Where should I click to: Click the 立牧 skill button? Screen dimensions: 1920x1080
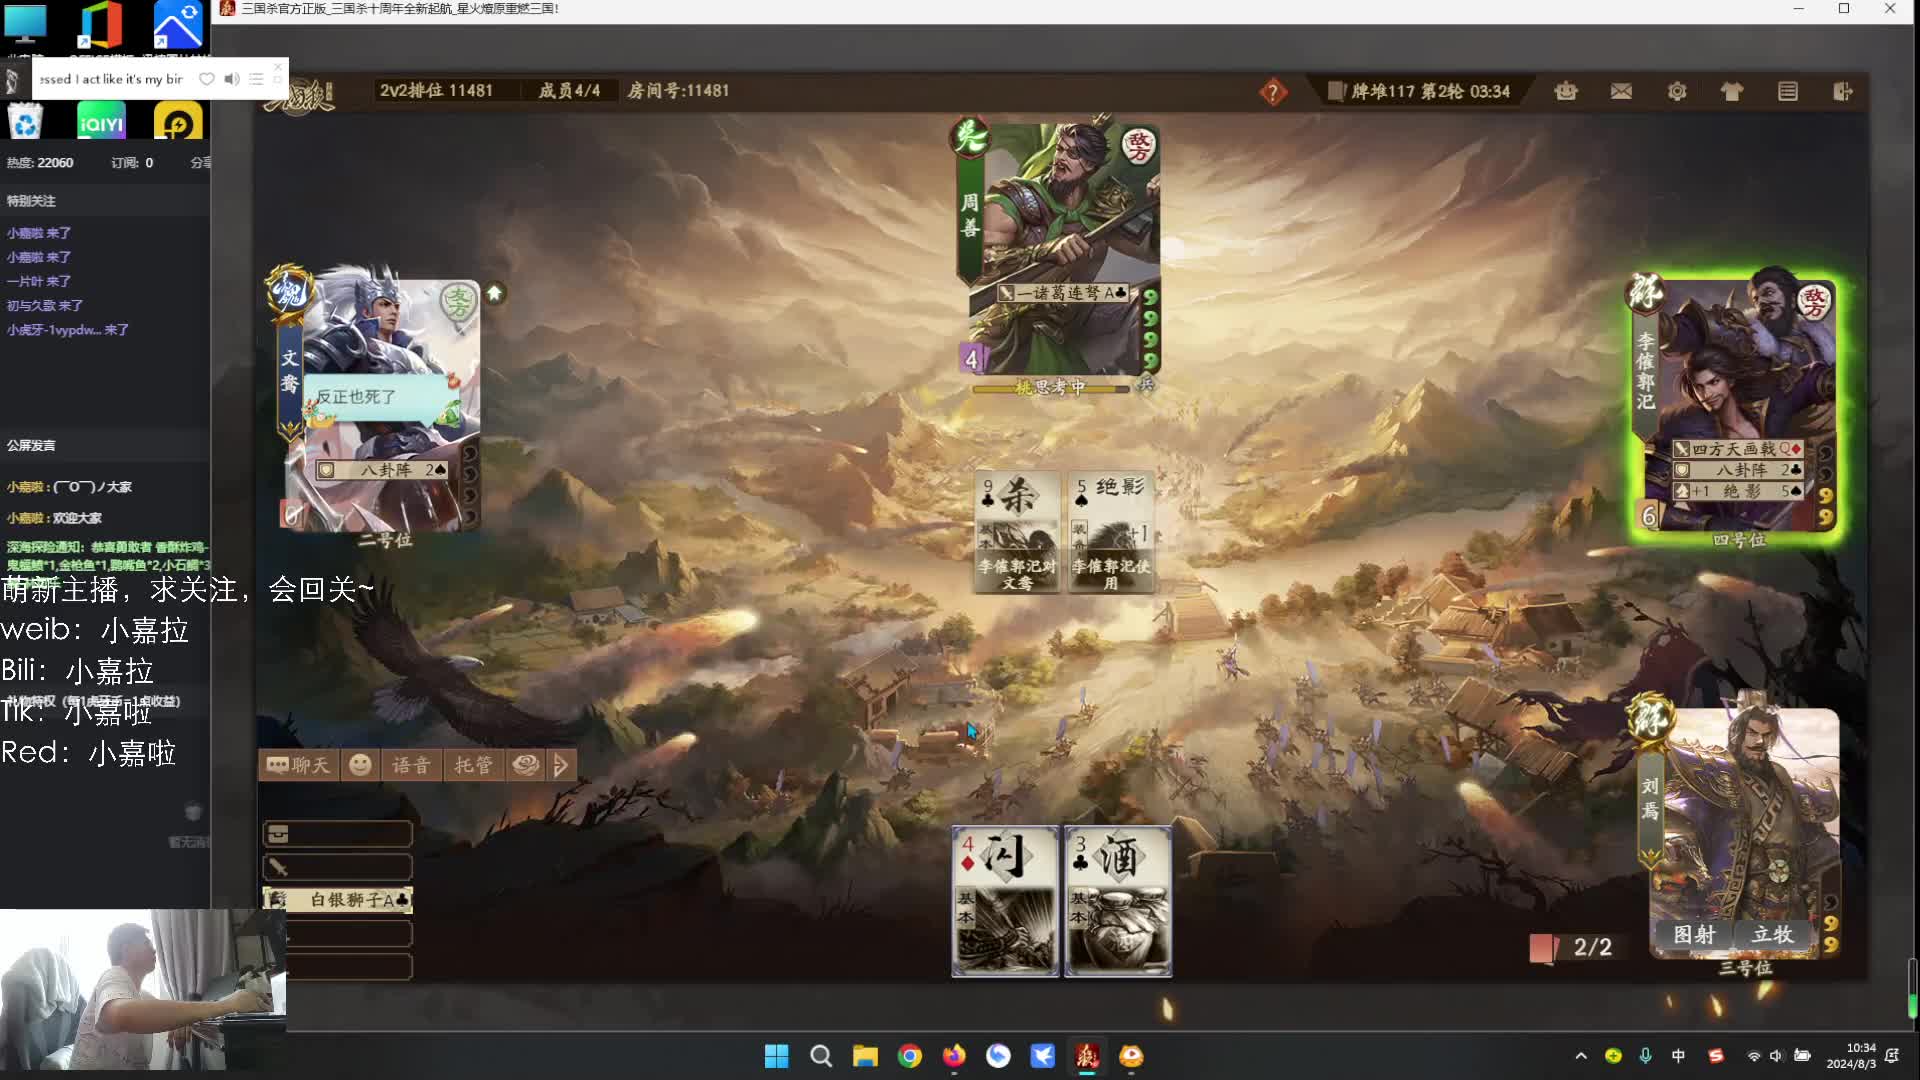click(1772, 934)
